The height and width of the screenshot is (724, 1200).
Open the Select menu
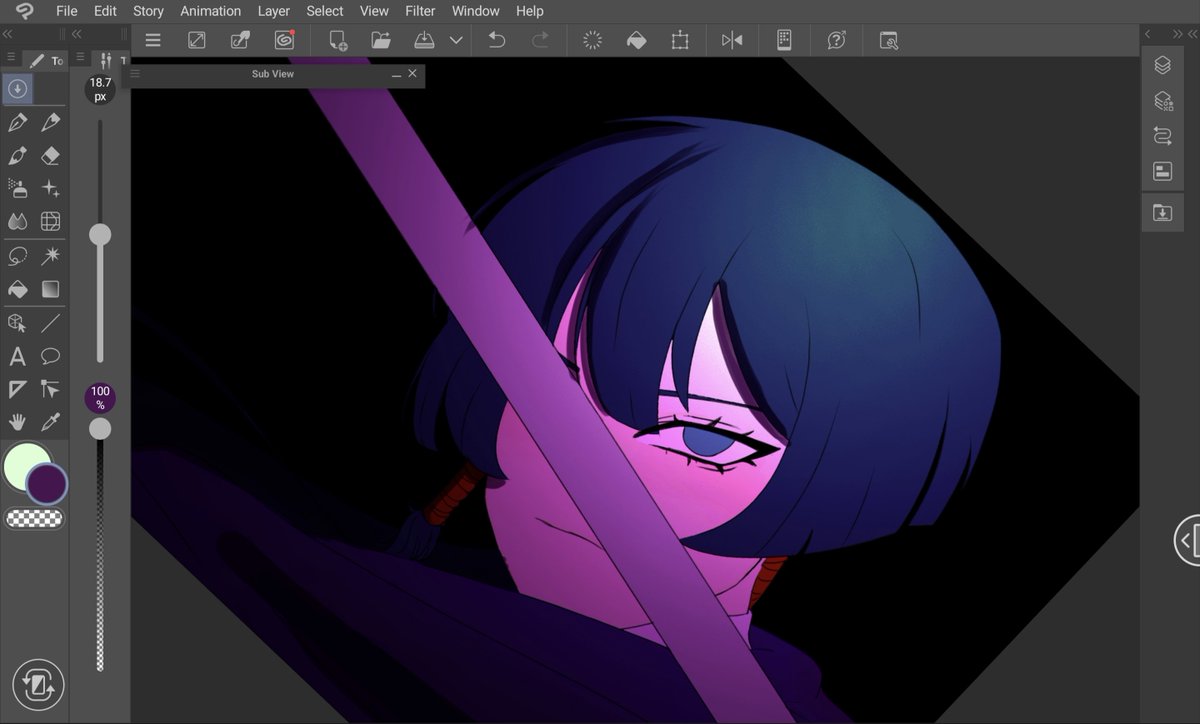click(325, 11)
